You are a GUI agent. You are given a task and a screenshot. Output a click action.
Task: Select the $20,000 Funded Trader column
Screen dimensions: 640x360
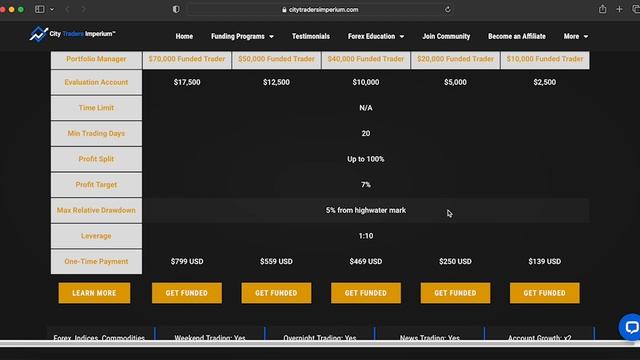point(455,59)
